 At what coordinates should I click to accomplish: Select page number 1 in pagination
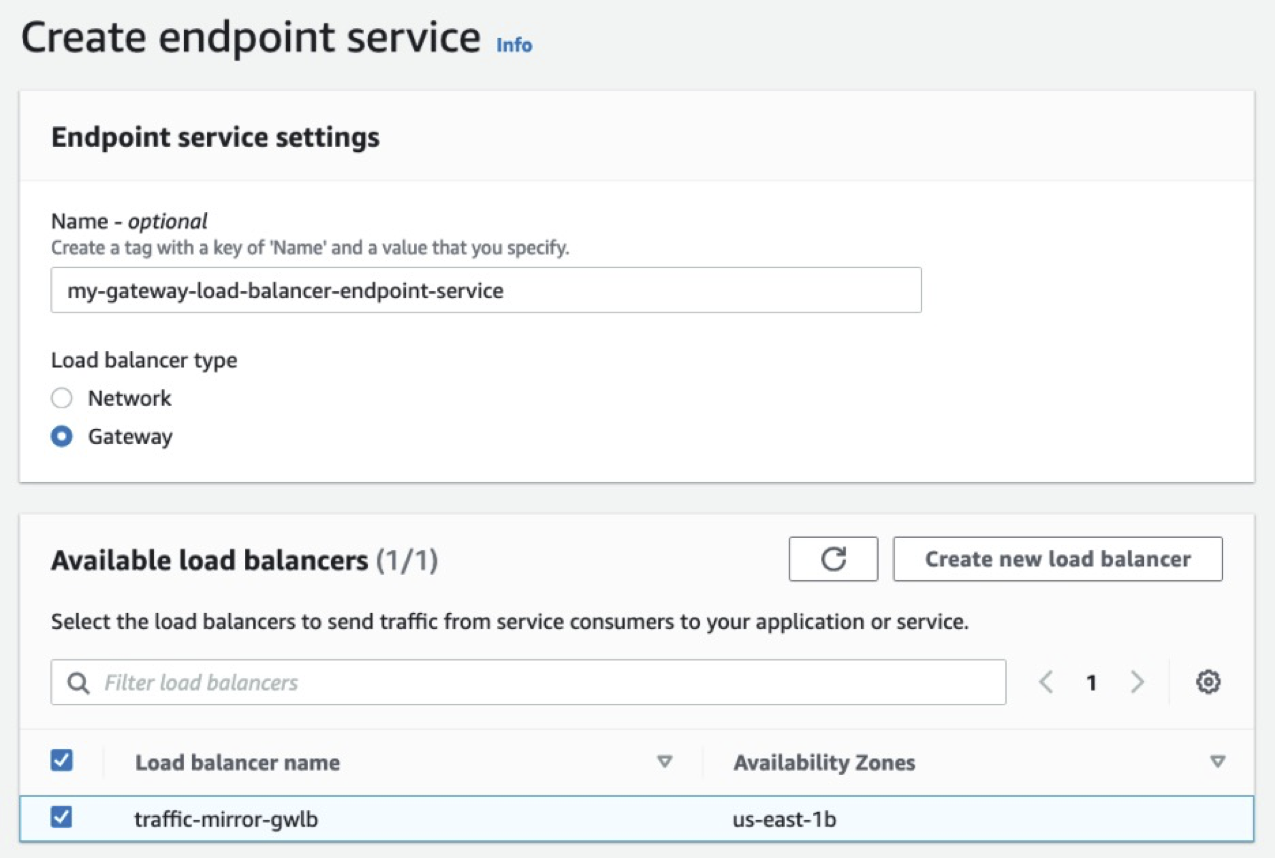[x=1092, y=682]
